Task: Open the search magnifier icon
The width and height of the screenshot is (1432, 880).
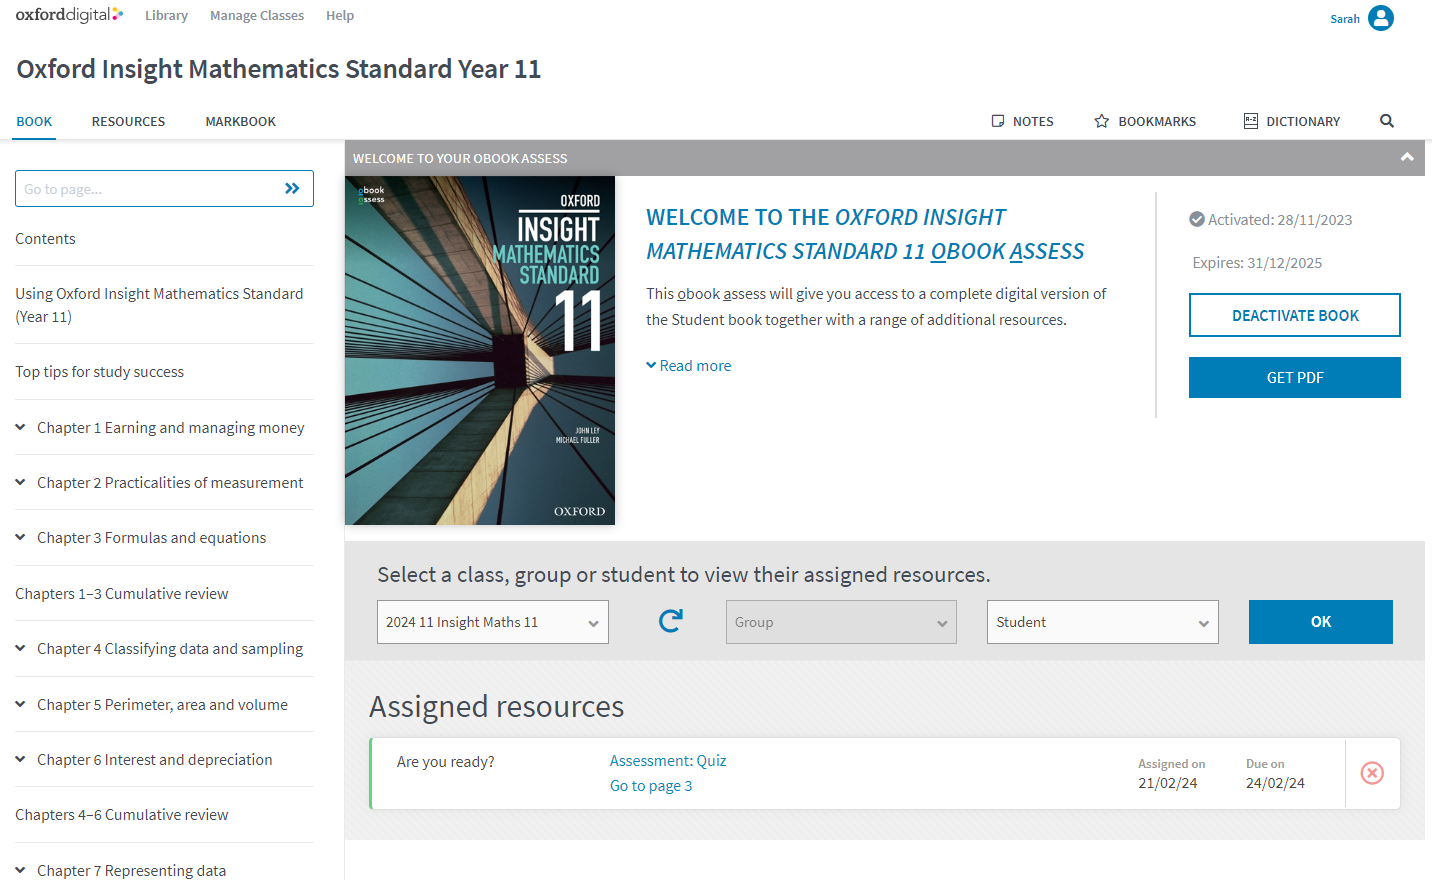Action: coord(1387,121)
